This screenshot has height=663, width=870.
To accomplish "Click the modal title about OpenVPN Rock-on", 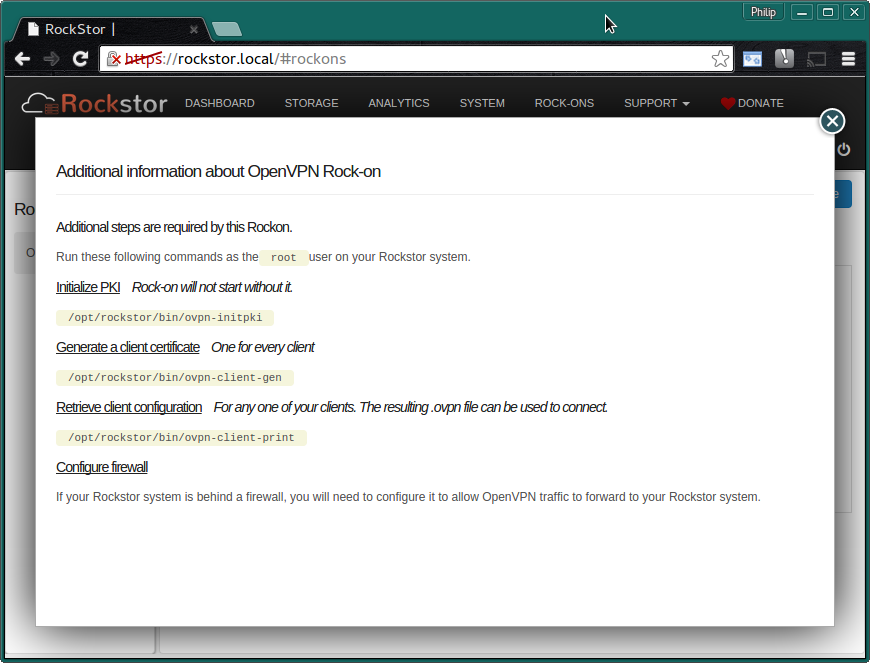I will [x=218, y=171].
